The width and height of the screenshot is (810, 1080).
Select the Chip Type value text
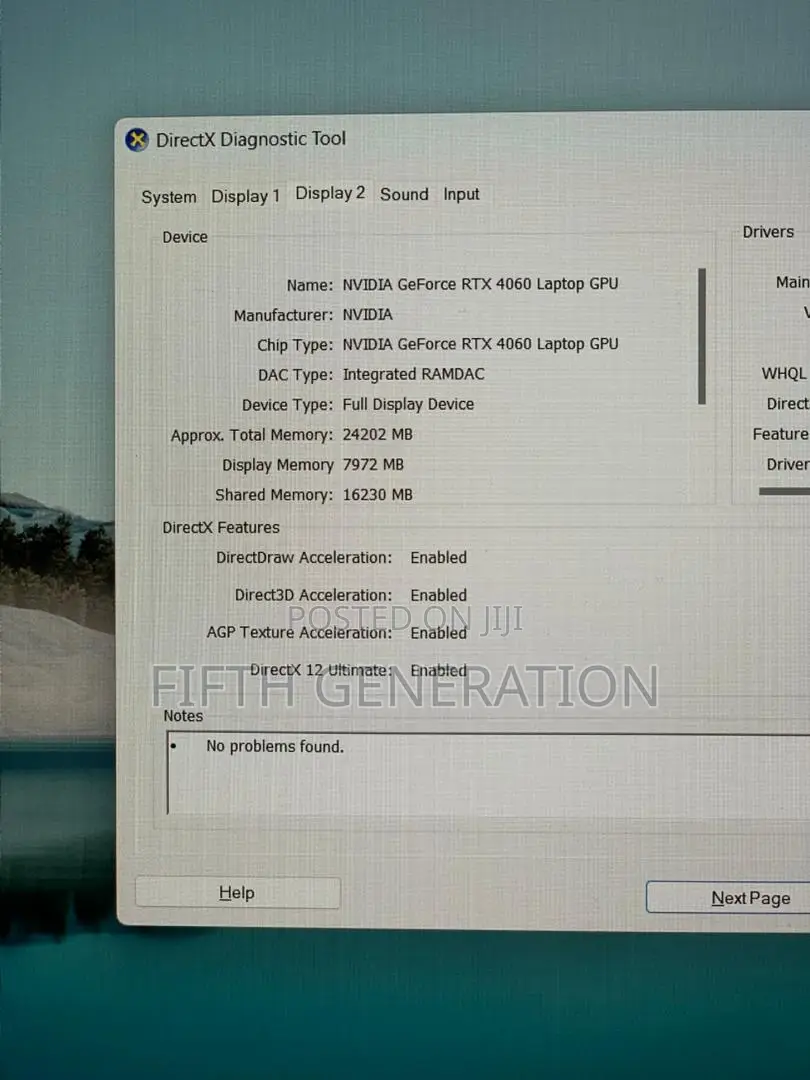pyautogui.click(x=480, y=344)
